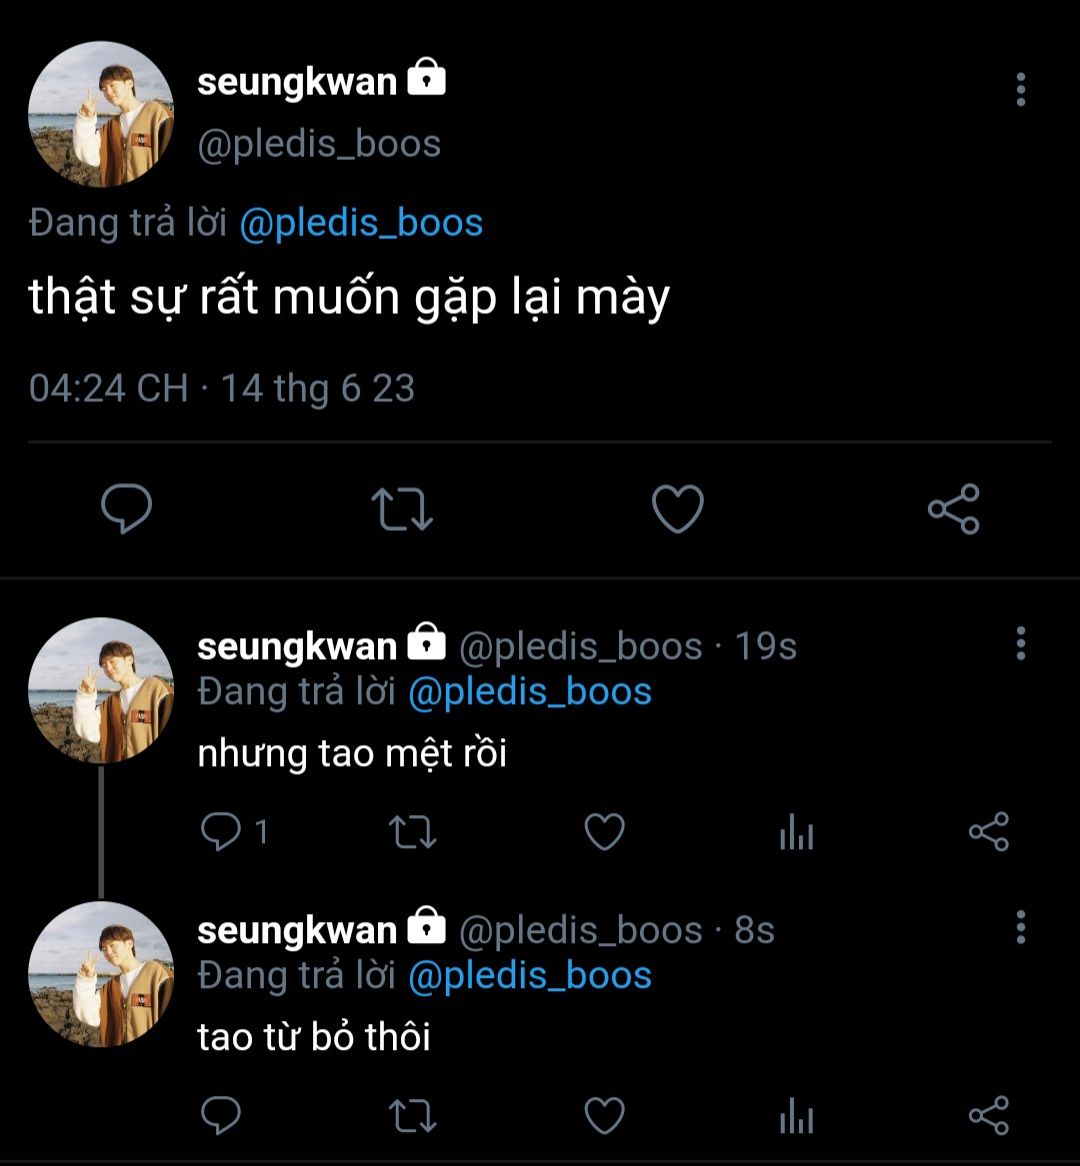
Task: Open the 'nhưng tao mệt rồi' reply overflow menu
Action: coord(1020,644)
